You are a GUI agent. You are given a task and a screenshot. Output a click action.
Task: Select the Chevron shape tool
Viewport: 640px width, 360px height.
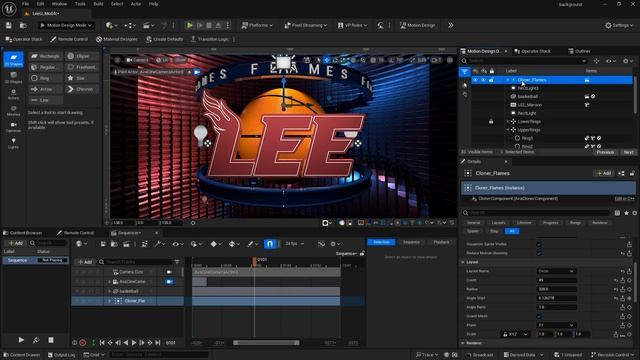click(83, 89)
